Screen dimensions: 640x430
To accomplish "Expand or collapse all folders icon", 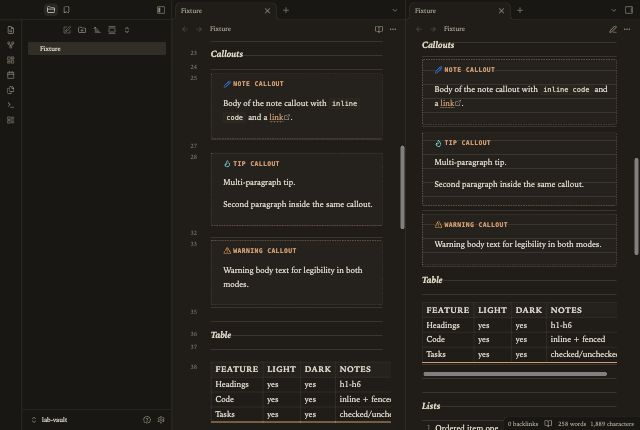I will (127, 30).
